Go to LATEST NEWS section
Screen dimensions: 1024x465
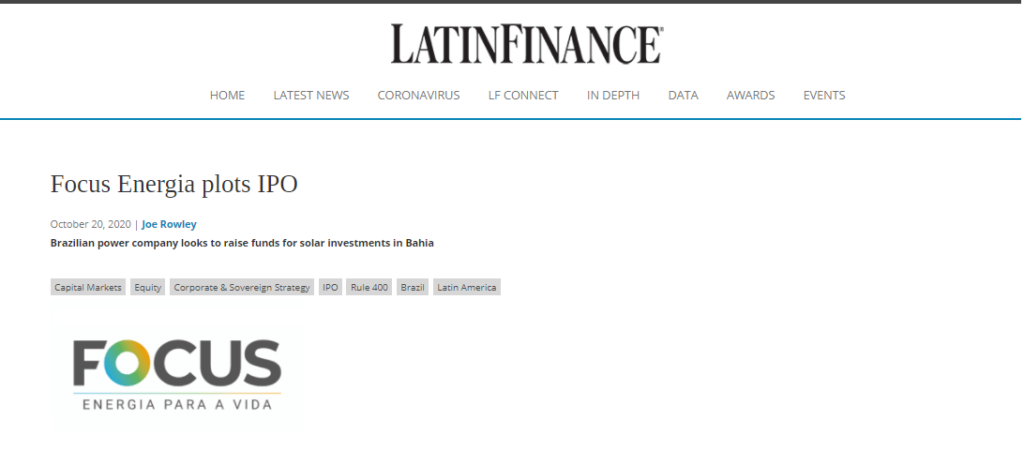point(311,95)
